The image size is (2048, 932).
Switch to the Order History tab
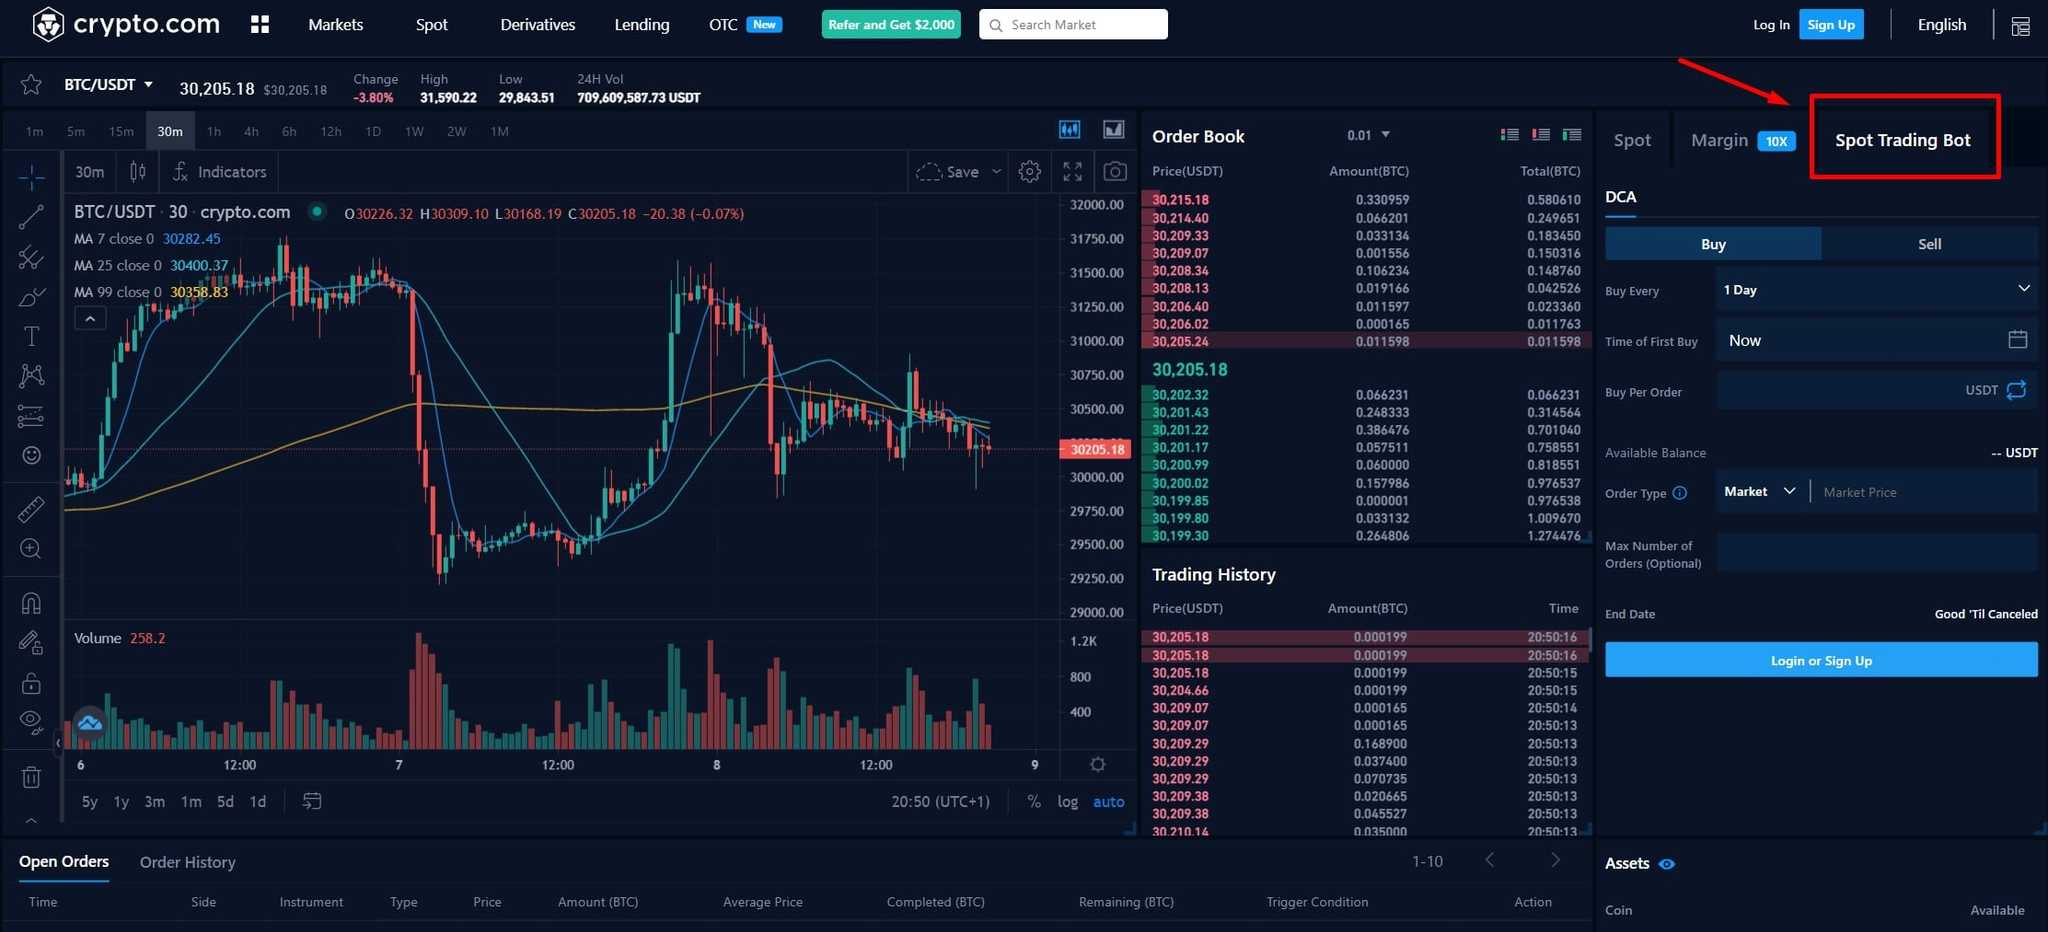pos(188,862)
